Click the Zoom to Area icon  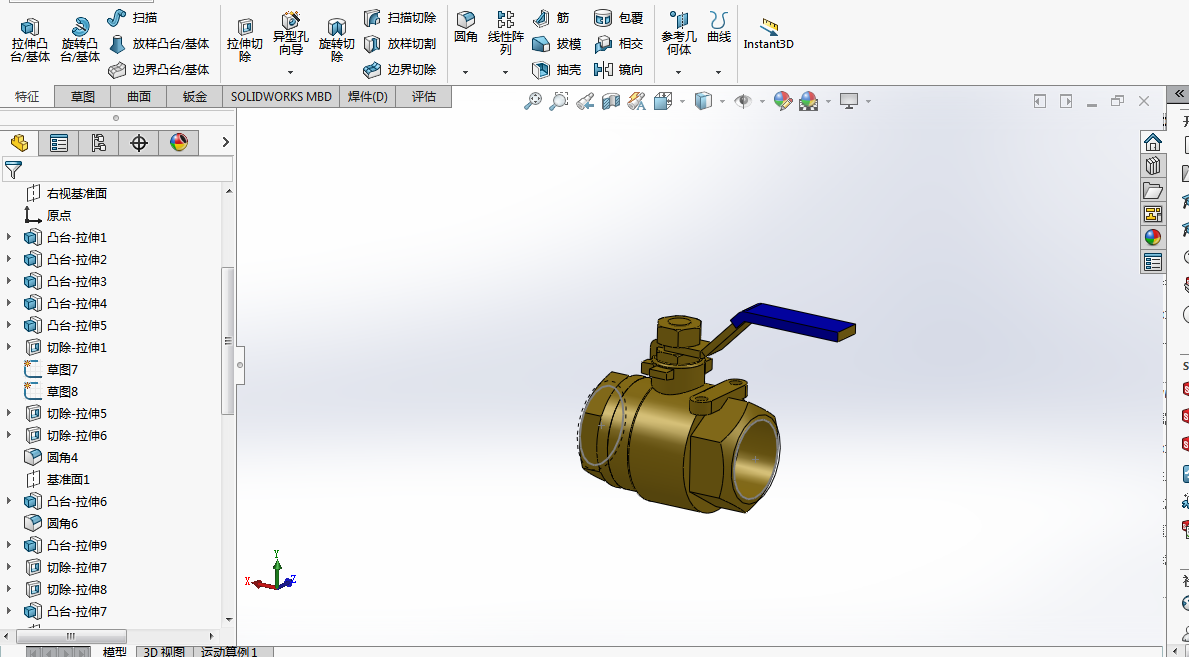coord(559,101)
